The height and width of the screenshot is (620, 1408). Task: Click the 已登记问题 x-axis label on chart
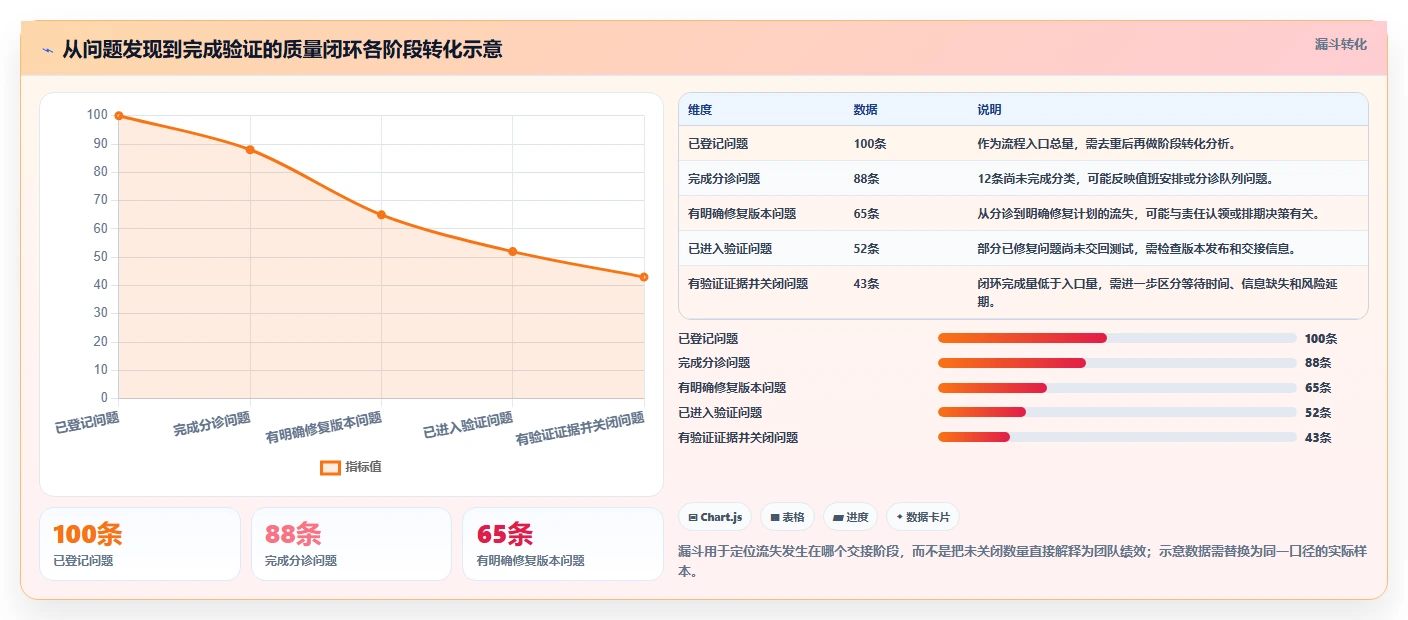pyautogui.click(x=87, y=423)
